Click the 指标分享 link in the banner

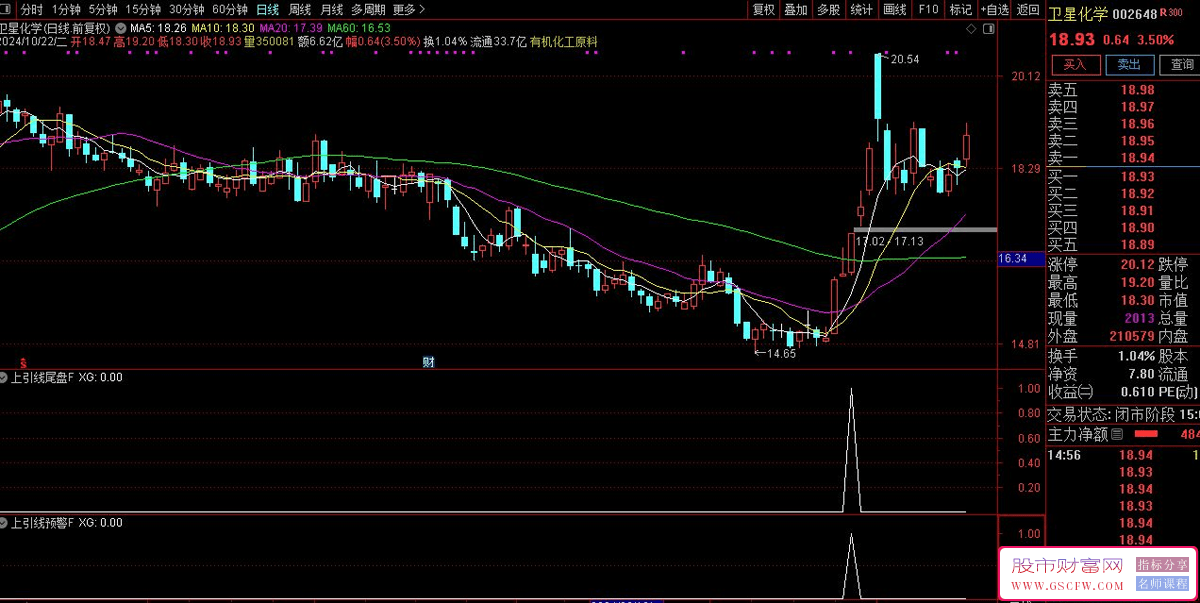point(1162,565)
